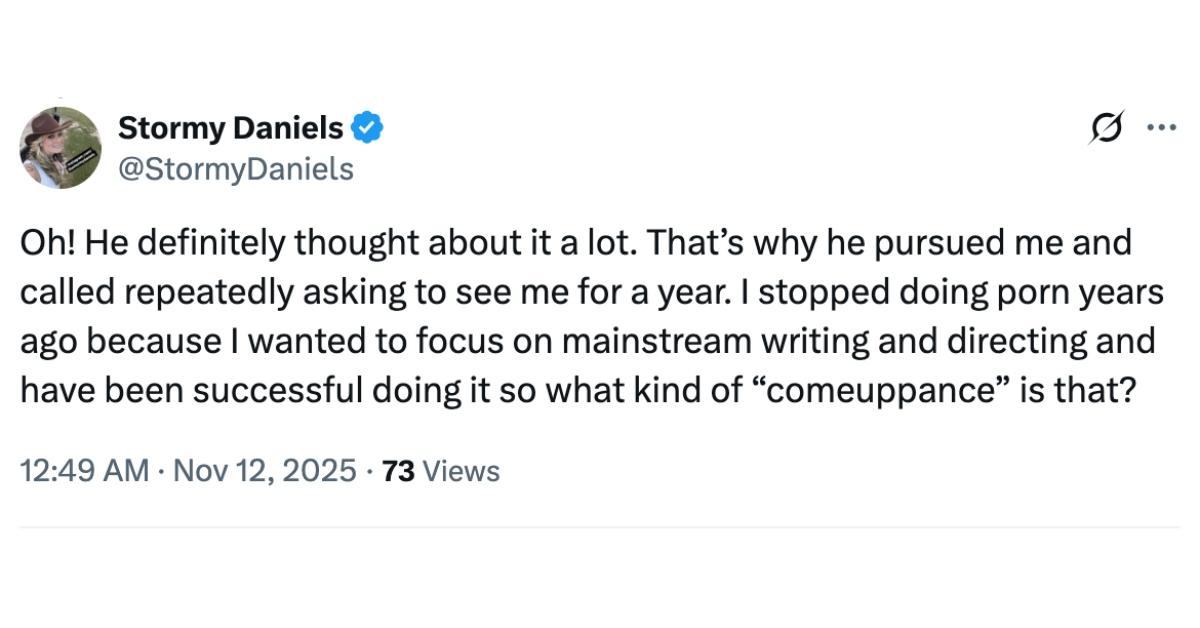1200x628 pixels.
Task: Click the bold 73 view count
Action: pos(399,470)
